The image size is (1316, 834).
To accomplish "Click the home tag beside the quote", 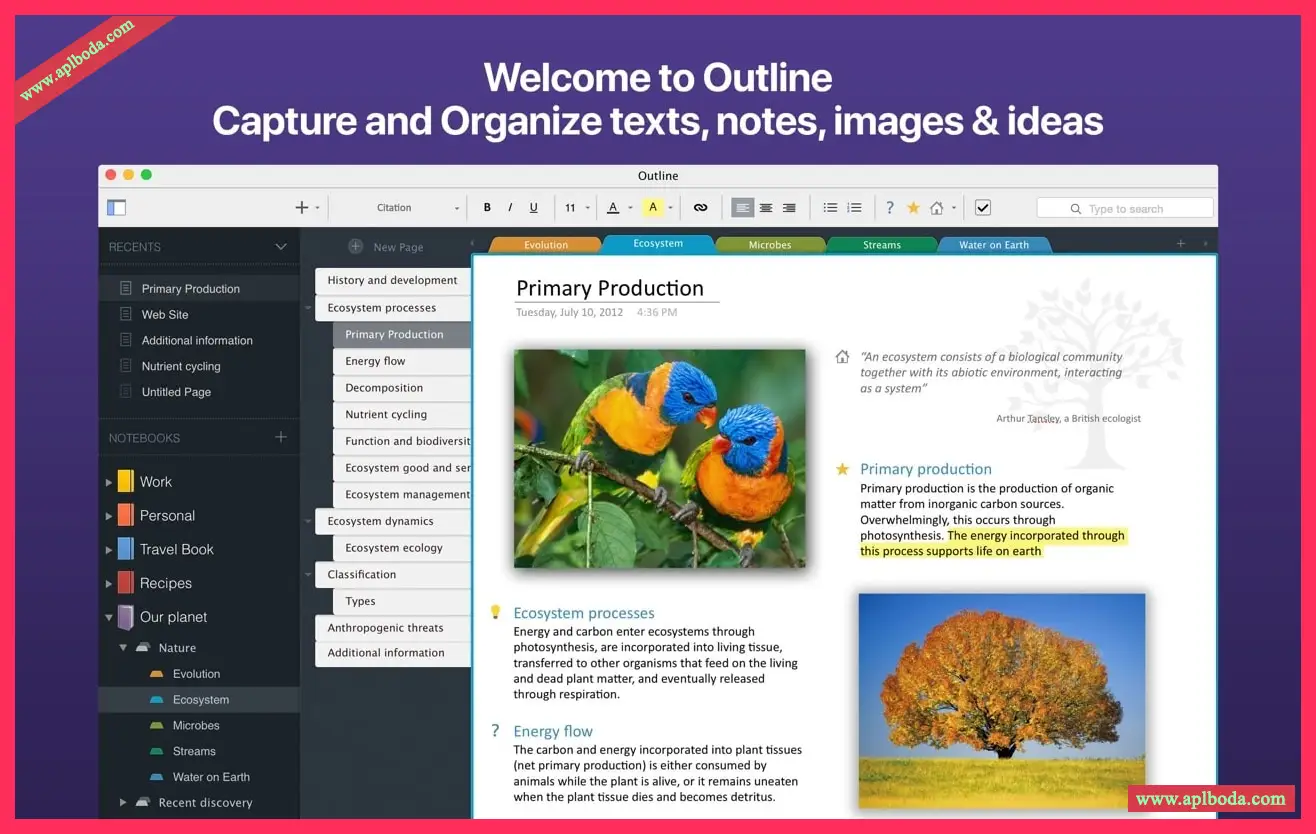I will (842, 356).
